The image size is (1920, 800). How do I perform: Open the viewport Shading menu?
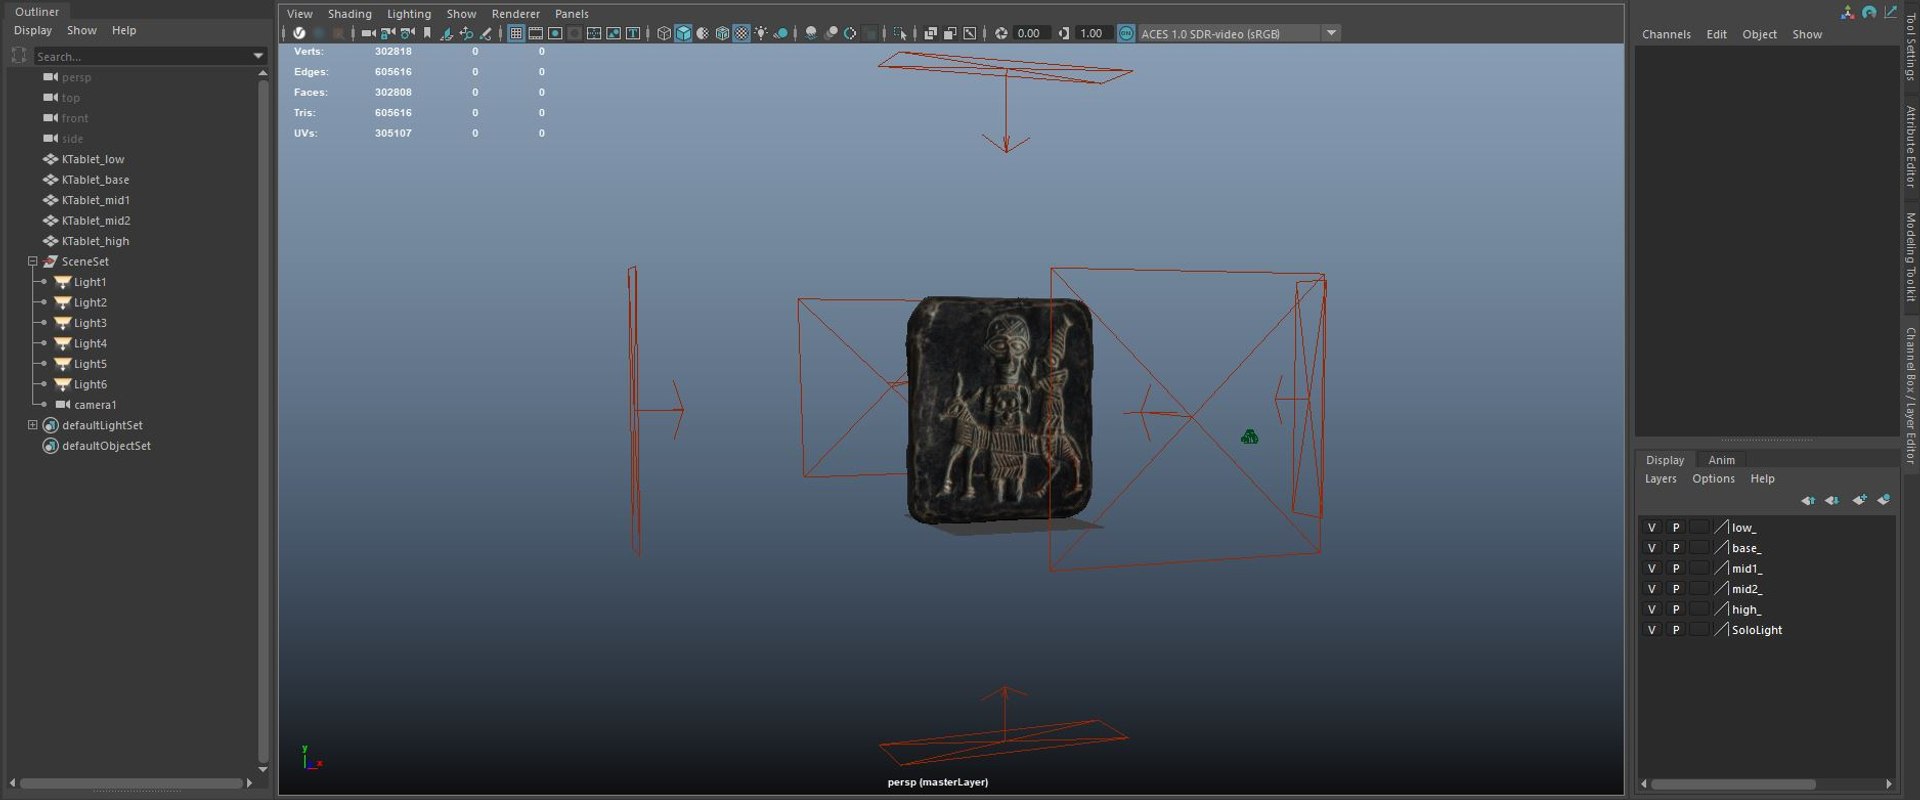click(x=349, y=14)
